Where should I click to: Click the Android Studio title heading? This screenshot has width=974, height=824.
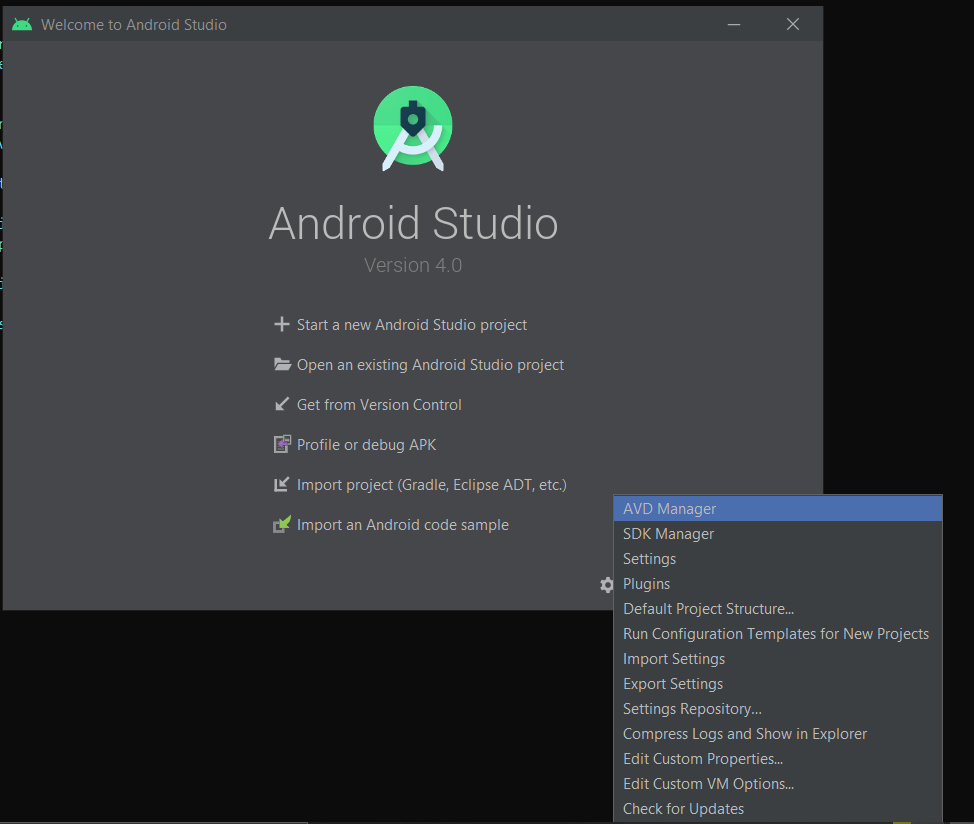click(x=413, y=223)
